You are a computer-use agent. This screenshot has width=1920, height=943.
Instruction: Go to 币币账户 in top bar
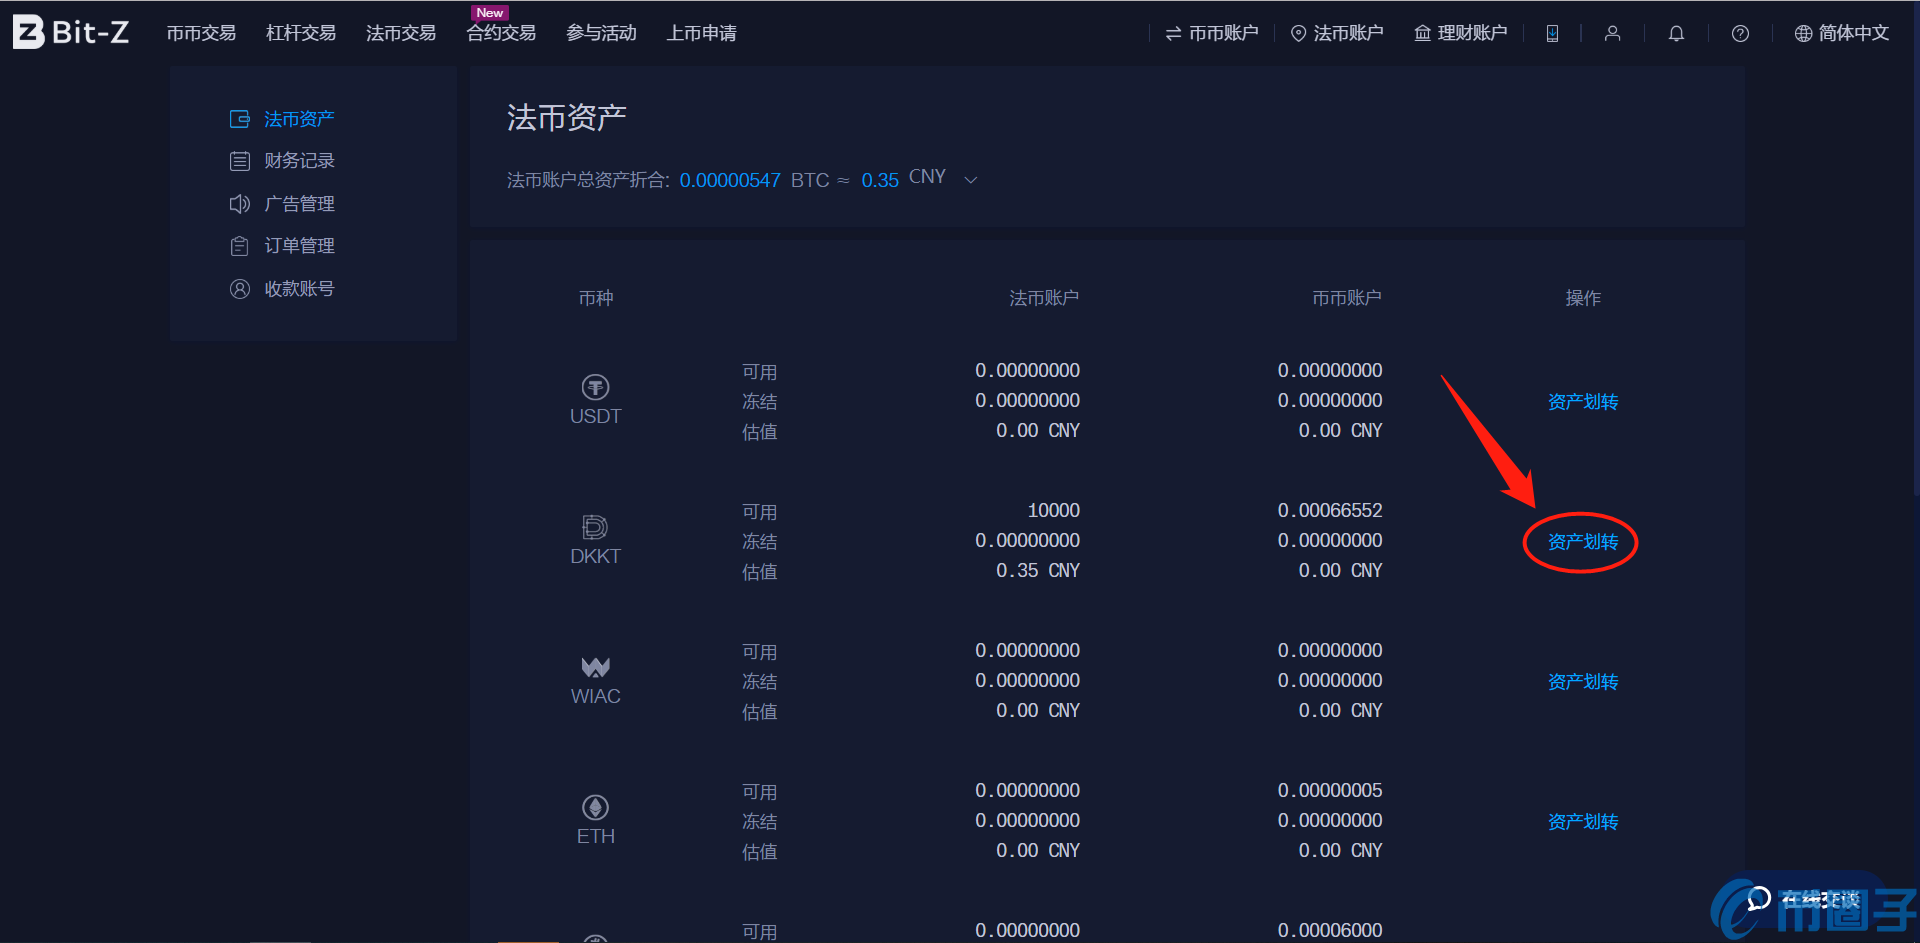pos(1211,33)
